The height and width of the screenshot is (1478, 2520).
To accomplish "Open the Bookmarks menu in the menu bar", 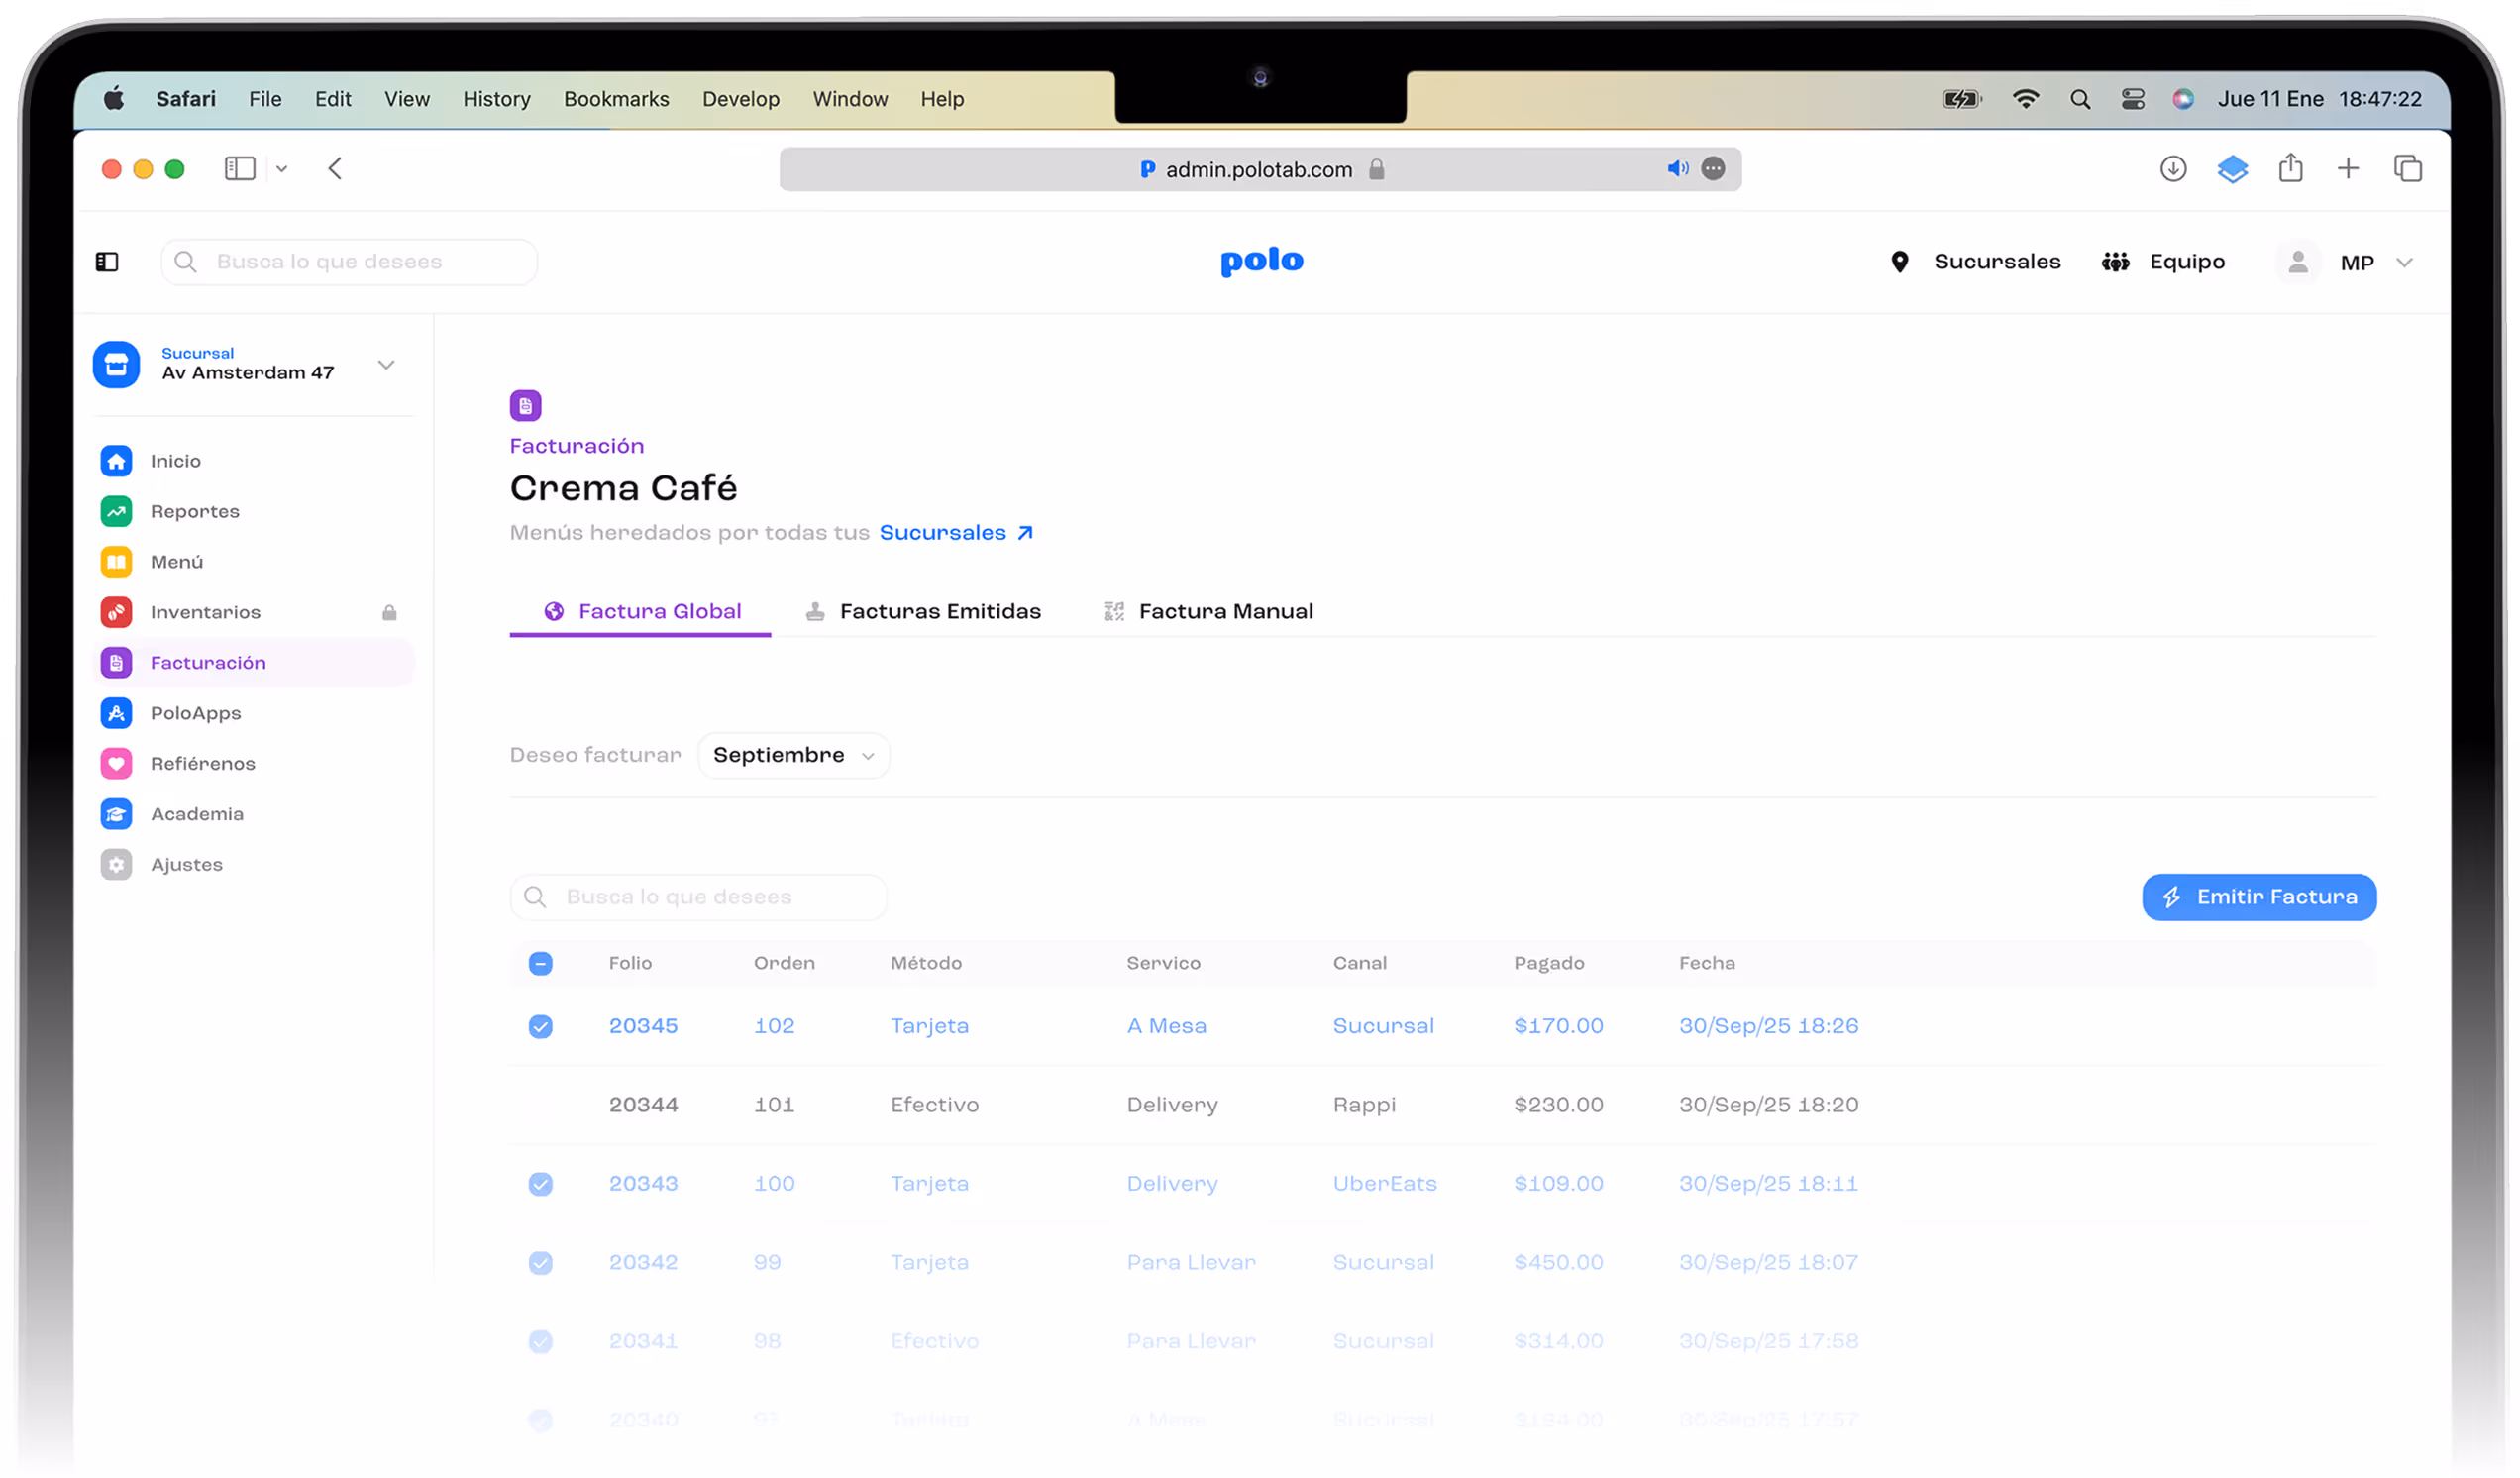I will pyautogui.click(x=616, y=99).
